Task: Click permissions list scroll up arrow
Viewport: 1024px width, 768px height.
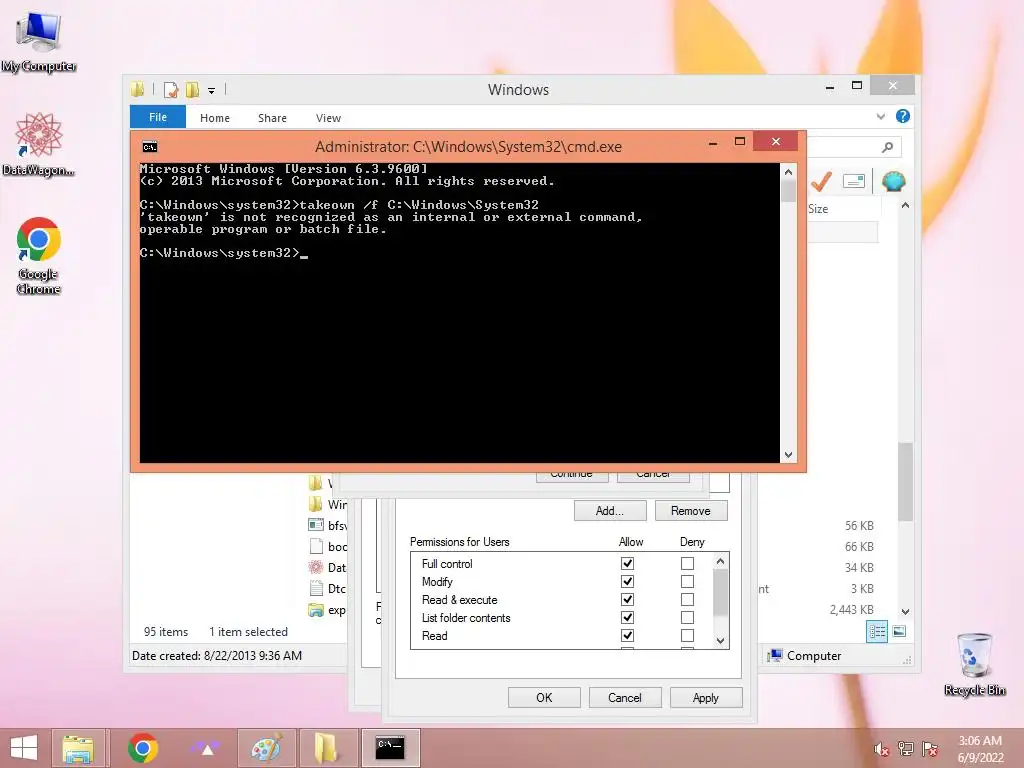Action: click(x=720, y=561)
